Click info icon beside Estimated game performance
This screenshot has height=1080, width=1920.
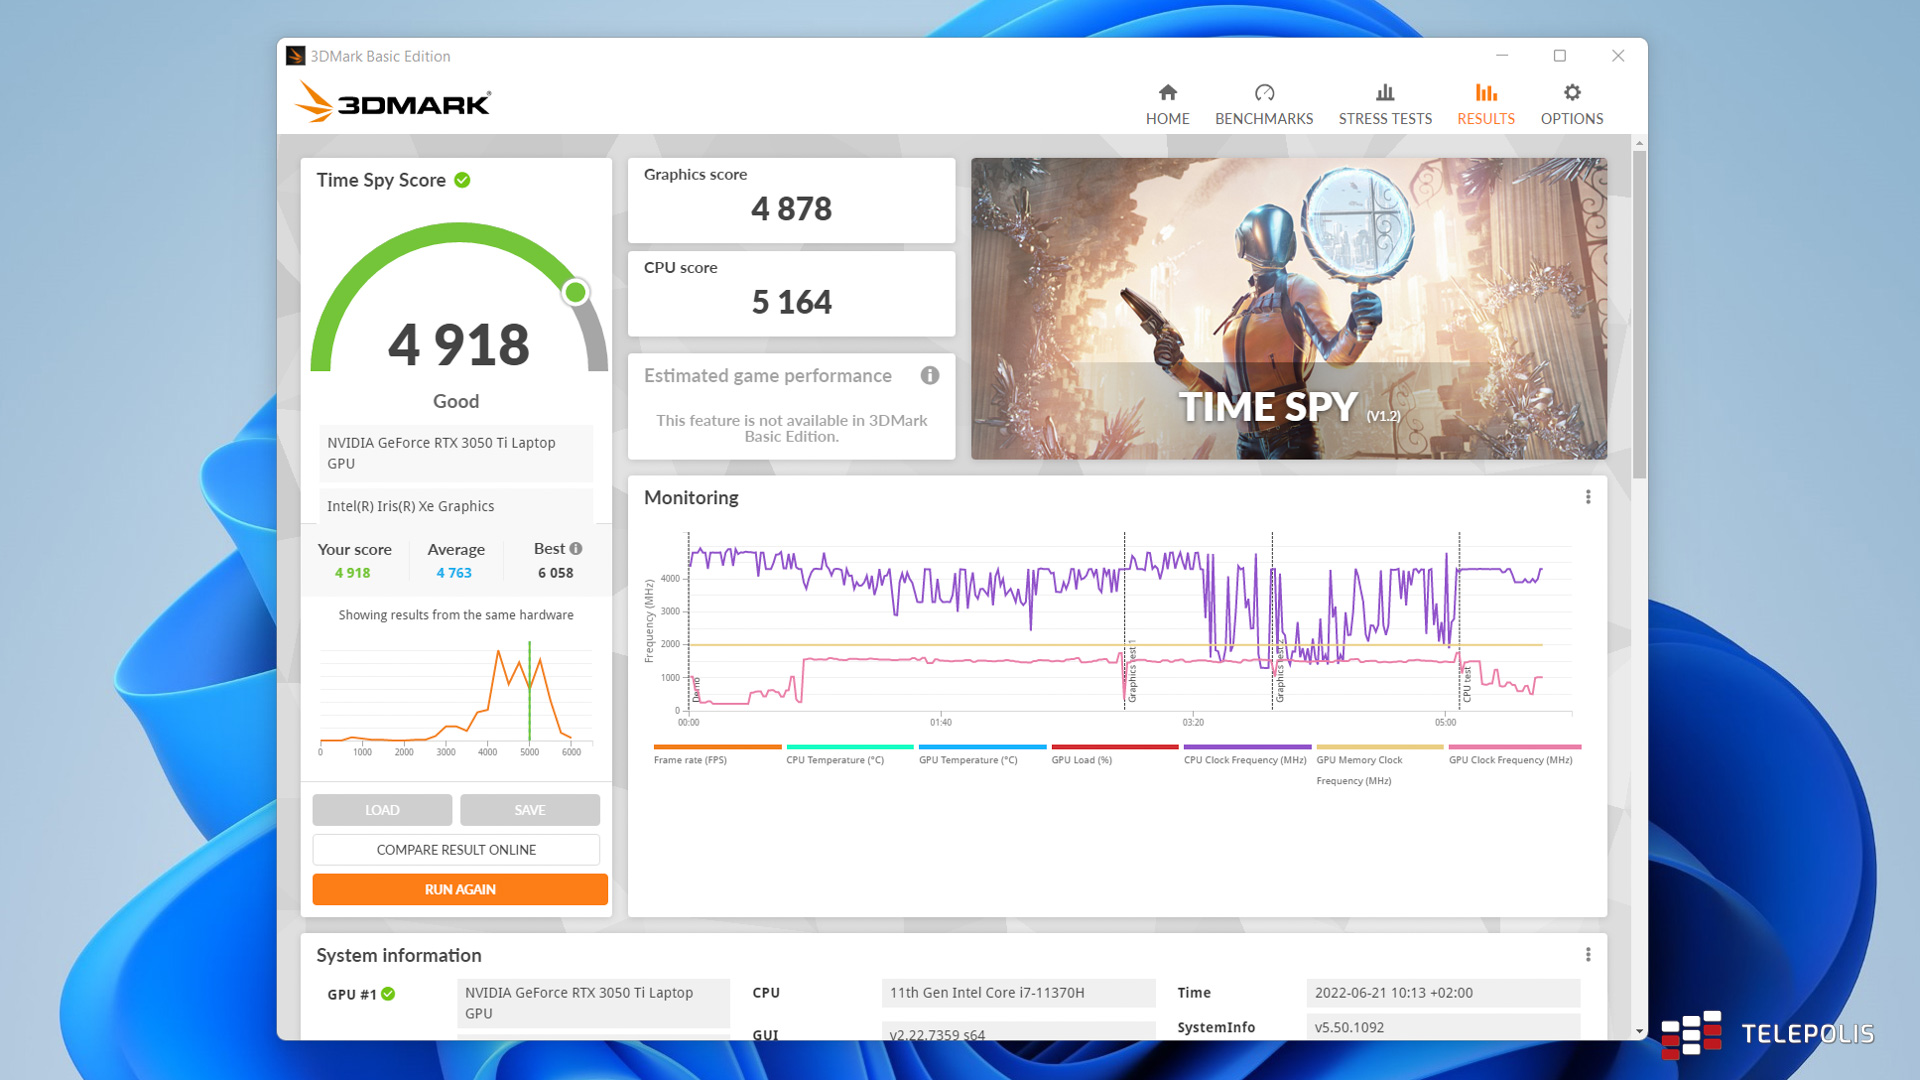(x=930, y=376)
